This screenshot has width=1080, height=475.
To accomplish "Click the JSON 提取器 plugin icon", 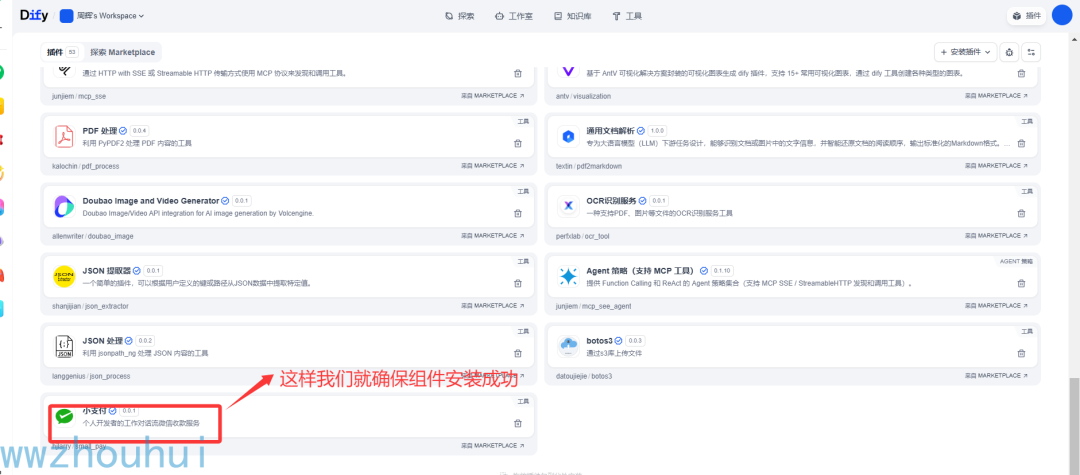I will [64, 277].
